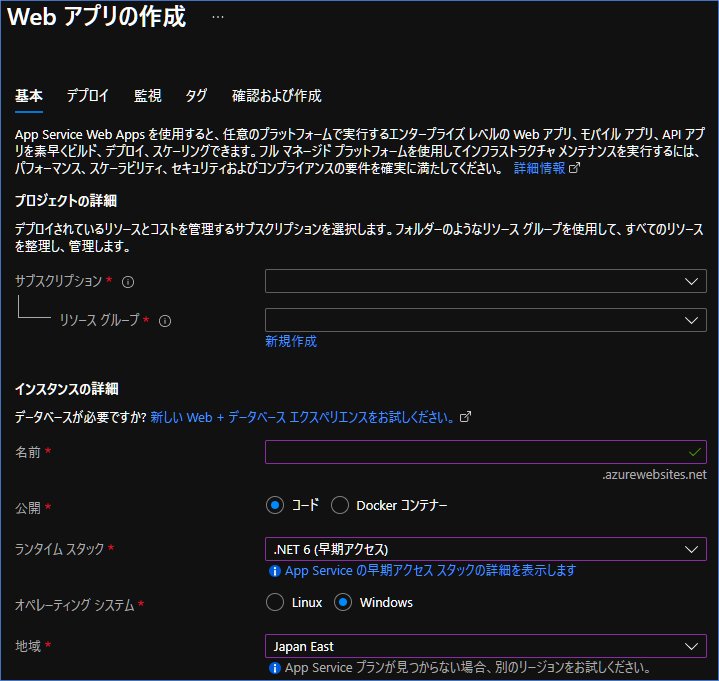This screenshot has width=719, height=681.
Task: Expand the ランタイム スタック .NET 6 dropdown
Action: (x=486, y=549)
